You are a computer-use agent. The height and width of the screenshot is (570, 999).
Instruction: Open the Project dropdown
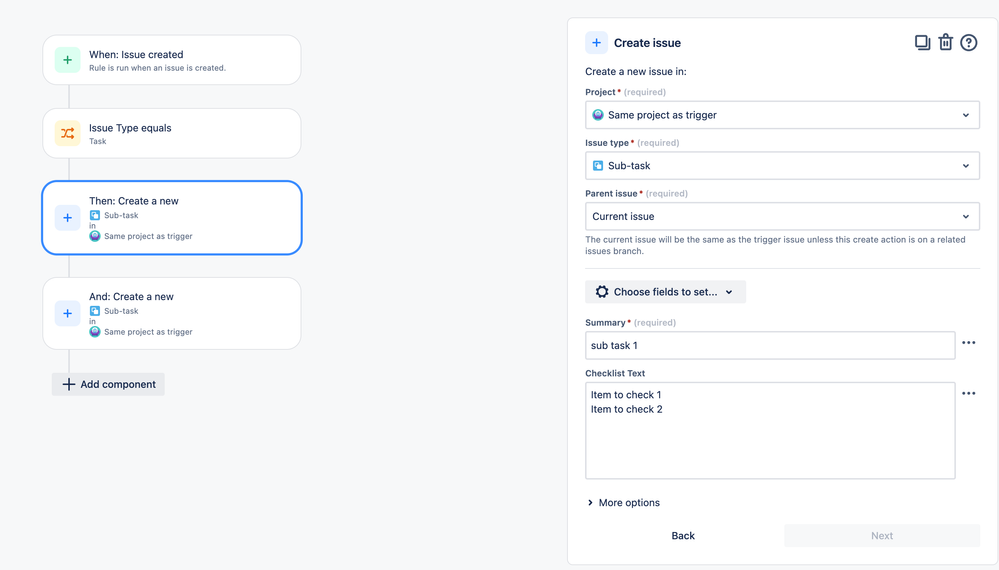(x=782, y=115)
